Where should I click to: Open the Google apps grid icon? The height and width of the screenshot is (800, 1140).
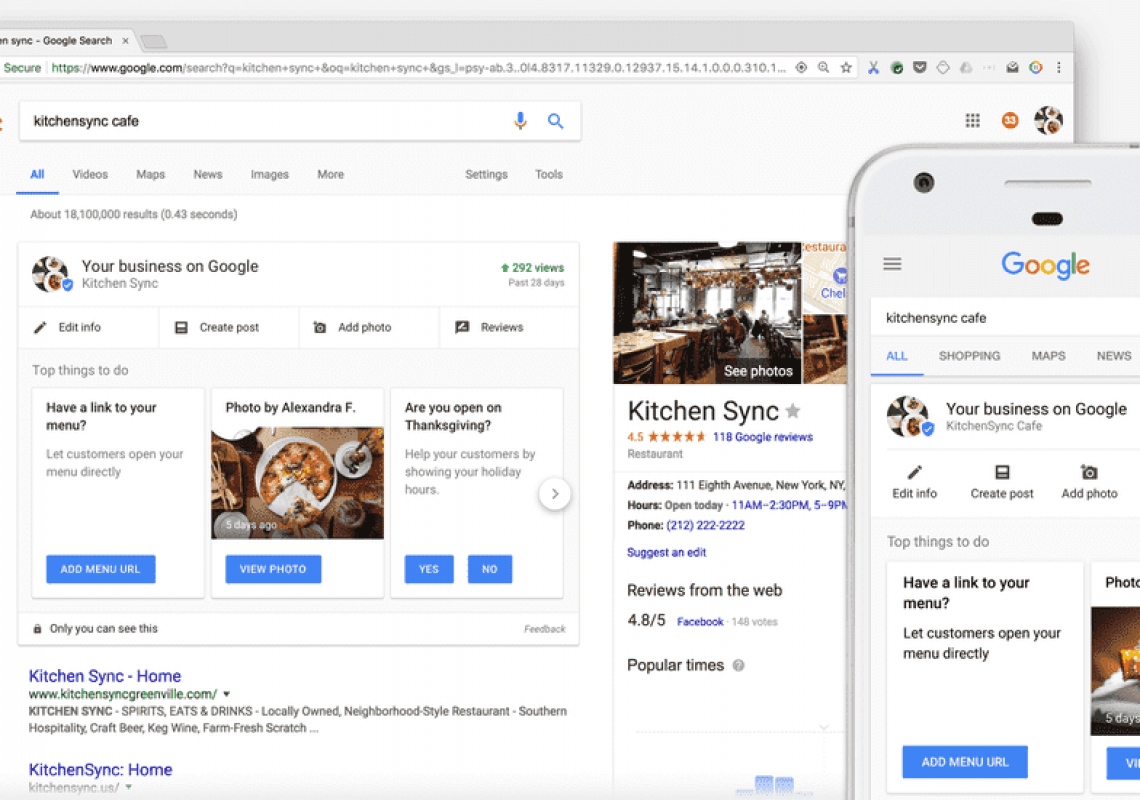(972, 121)
